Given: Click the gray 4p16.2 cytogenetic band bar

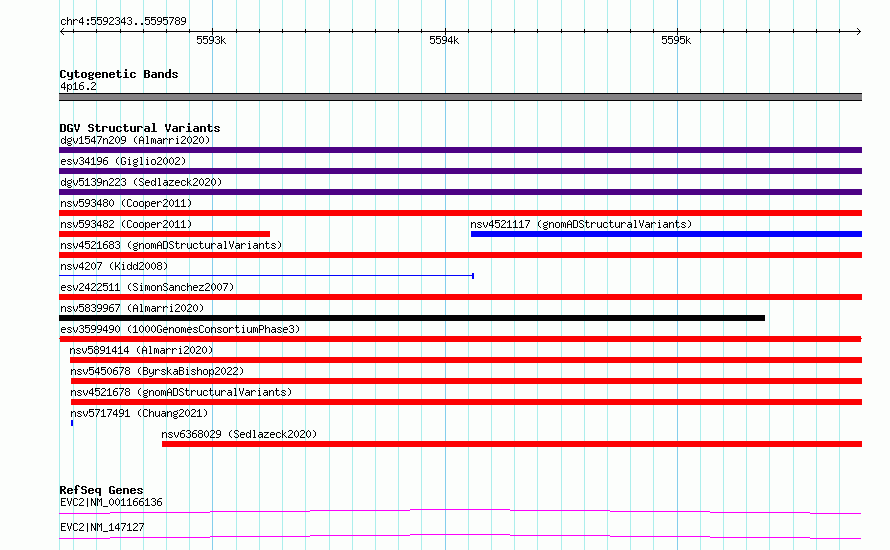Looking at the screenshot, I should tap(460, 97).
